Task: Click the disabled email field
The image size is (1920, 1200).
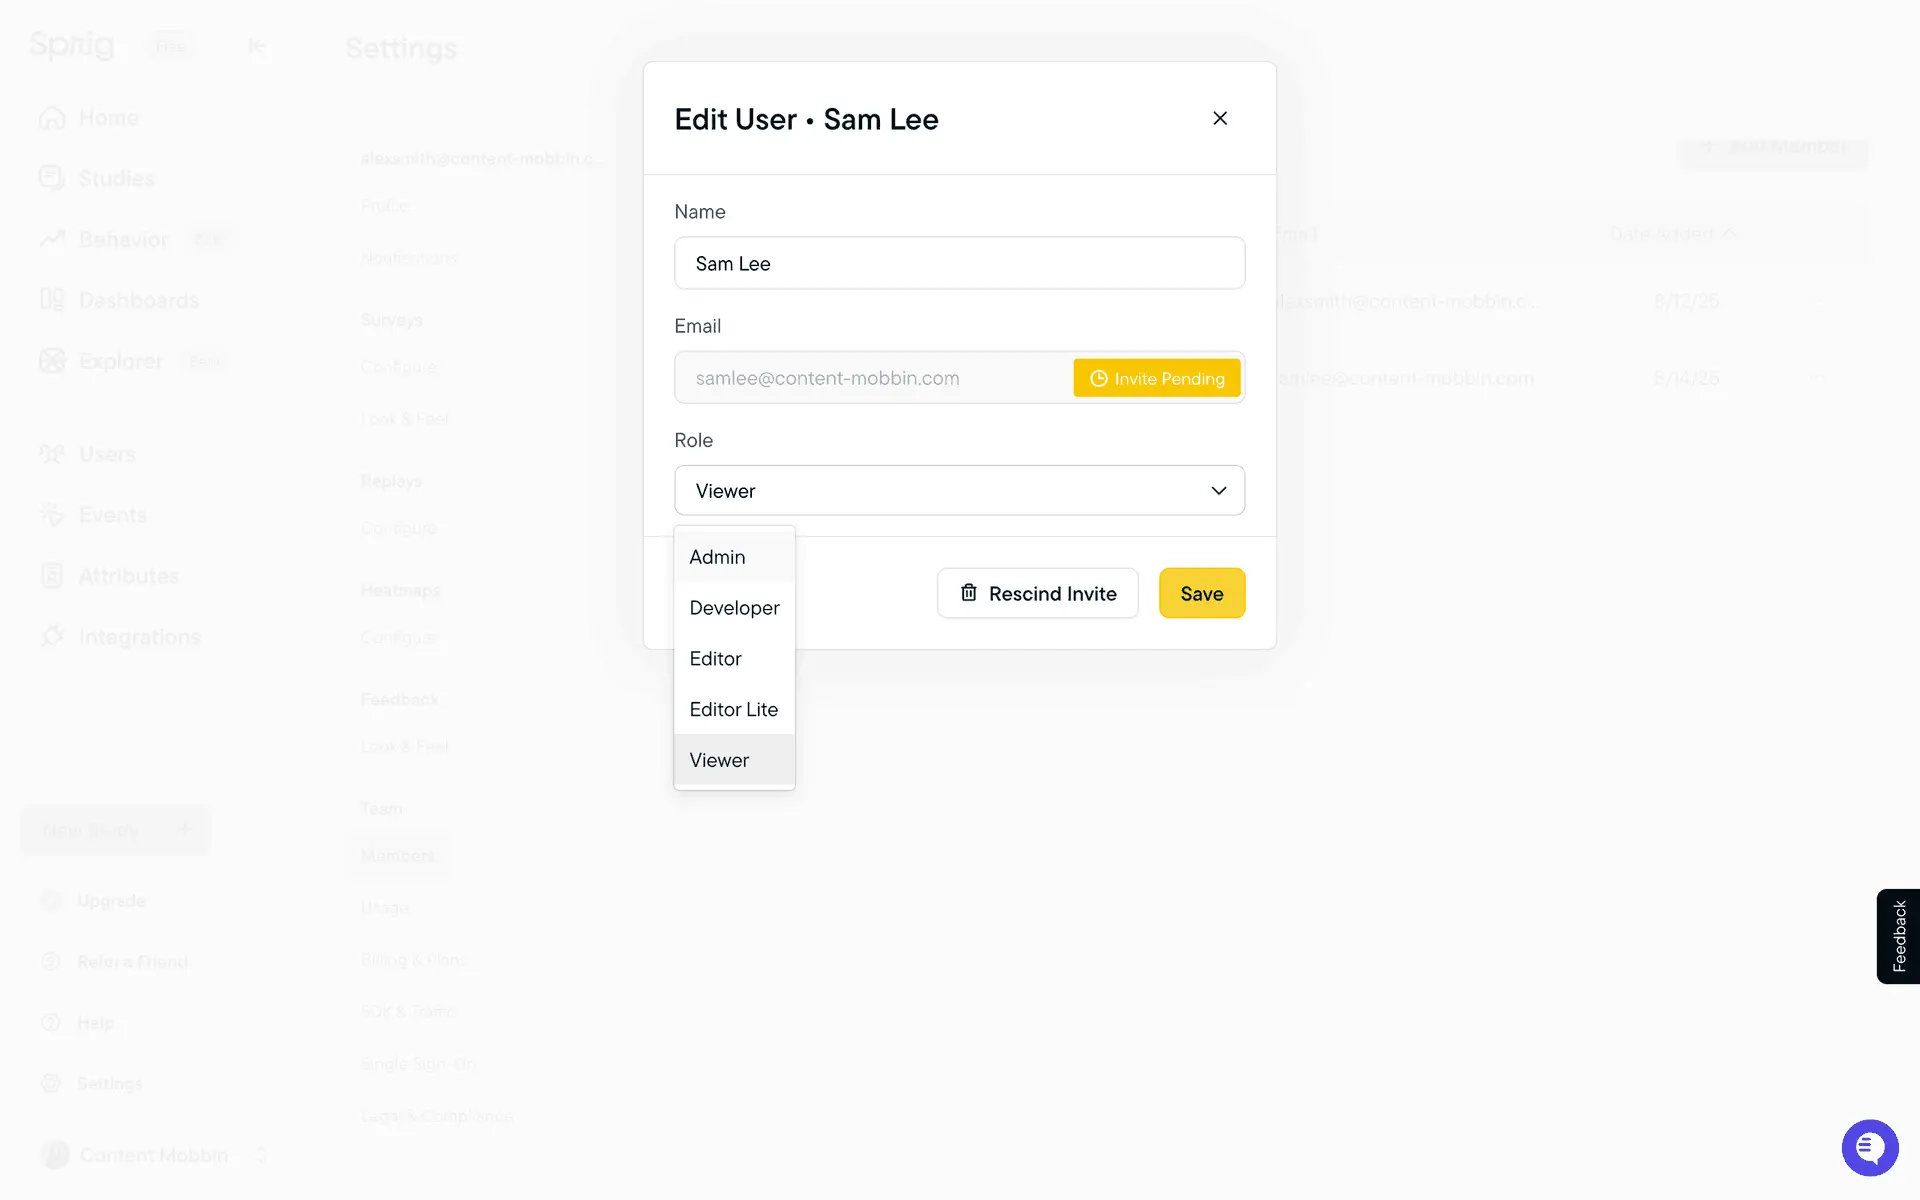Action: pyautogui.click(x=870, y=378)
